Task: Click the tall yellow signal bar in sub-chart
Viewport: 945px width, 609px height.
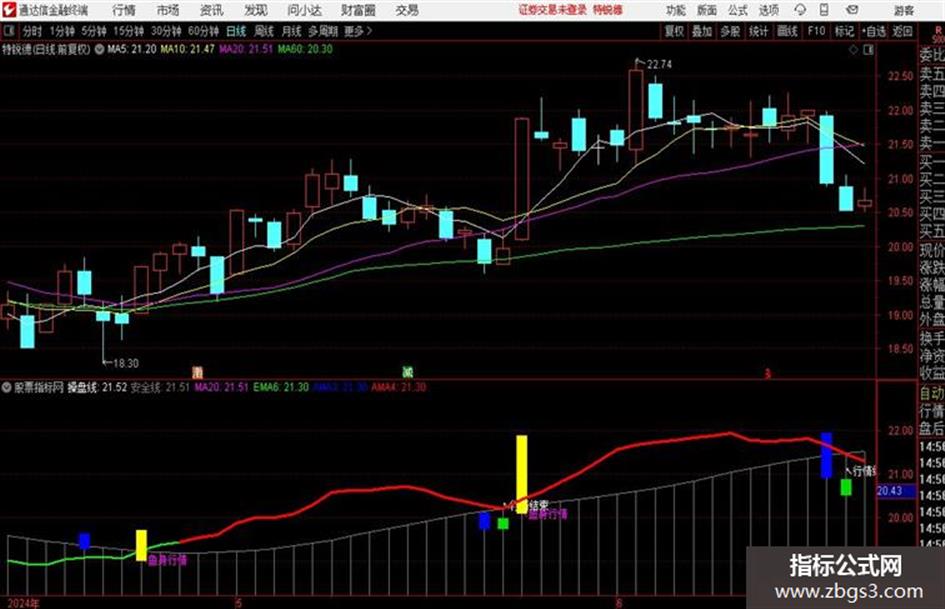Action: 521,475
